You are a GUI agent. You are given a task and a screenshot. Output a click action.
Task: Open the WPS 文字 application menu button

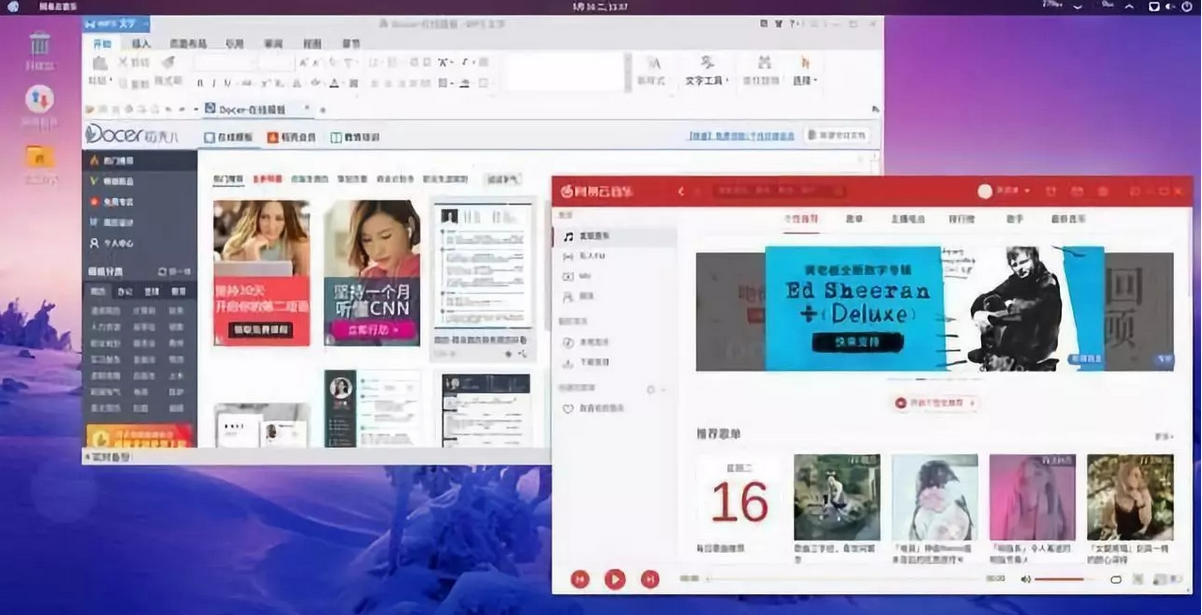pyautogui.click(x=116, y=23)
